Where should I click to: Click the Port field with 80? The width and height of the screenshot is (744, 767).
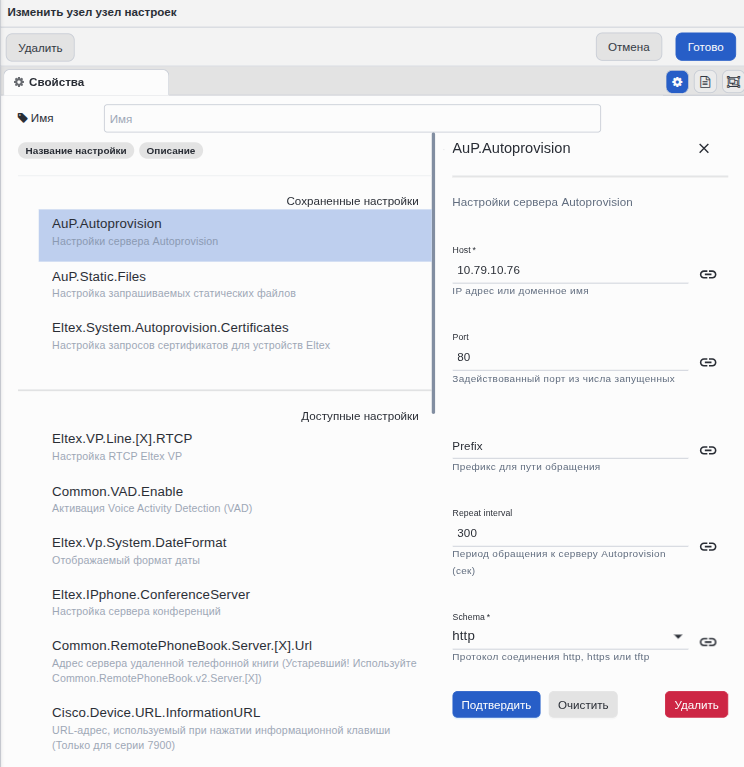click(569, 358)
